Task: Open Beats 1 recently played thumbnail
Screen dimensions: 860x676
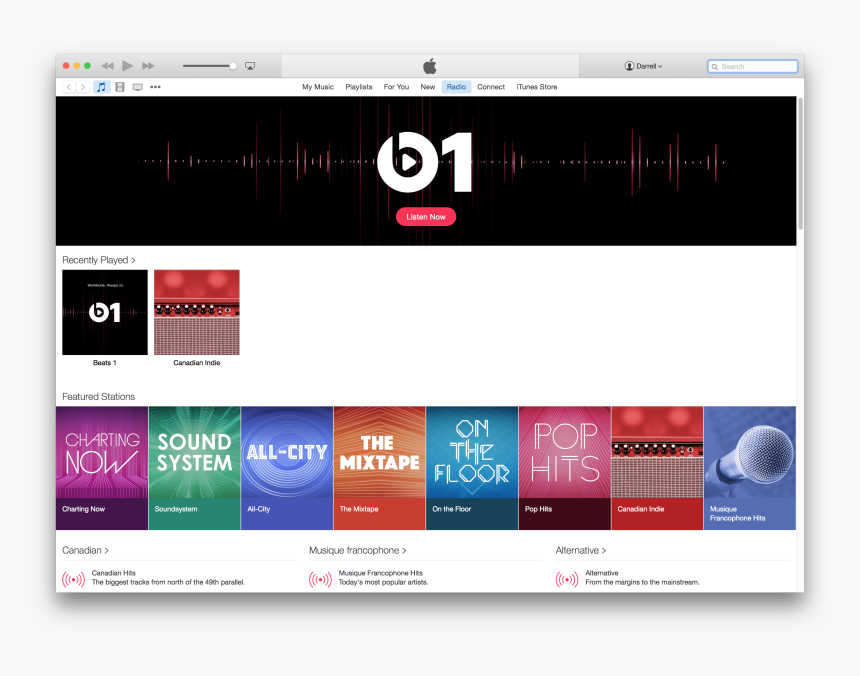Action: [x=105, y=312]
